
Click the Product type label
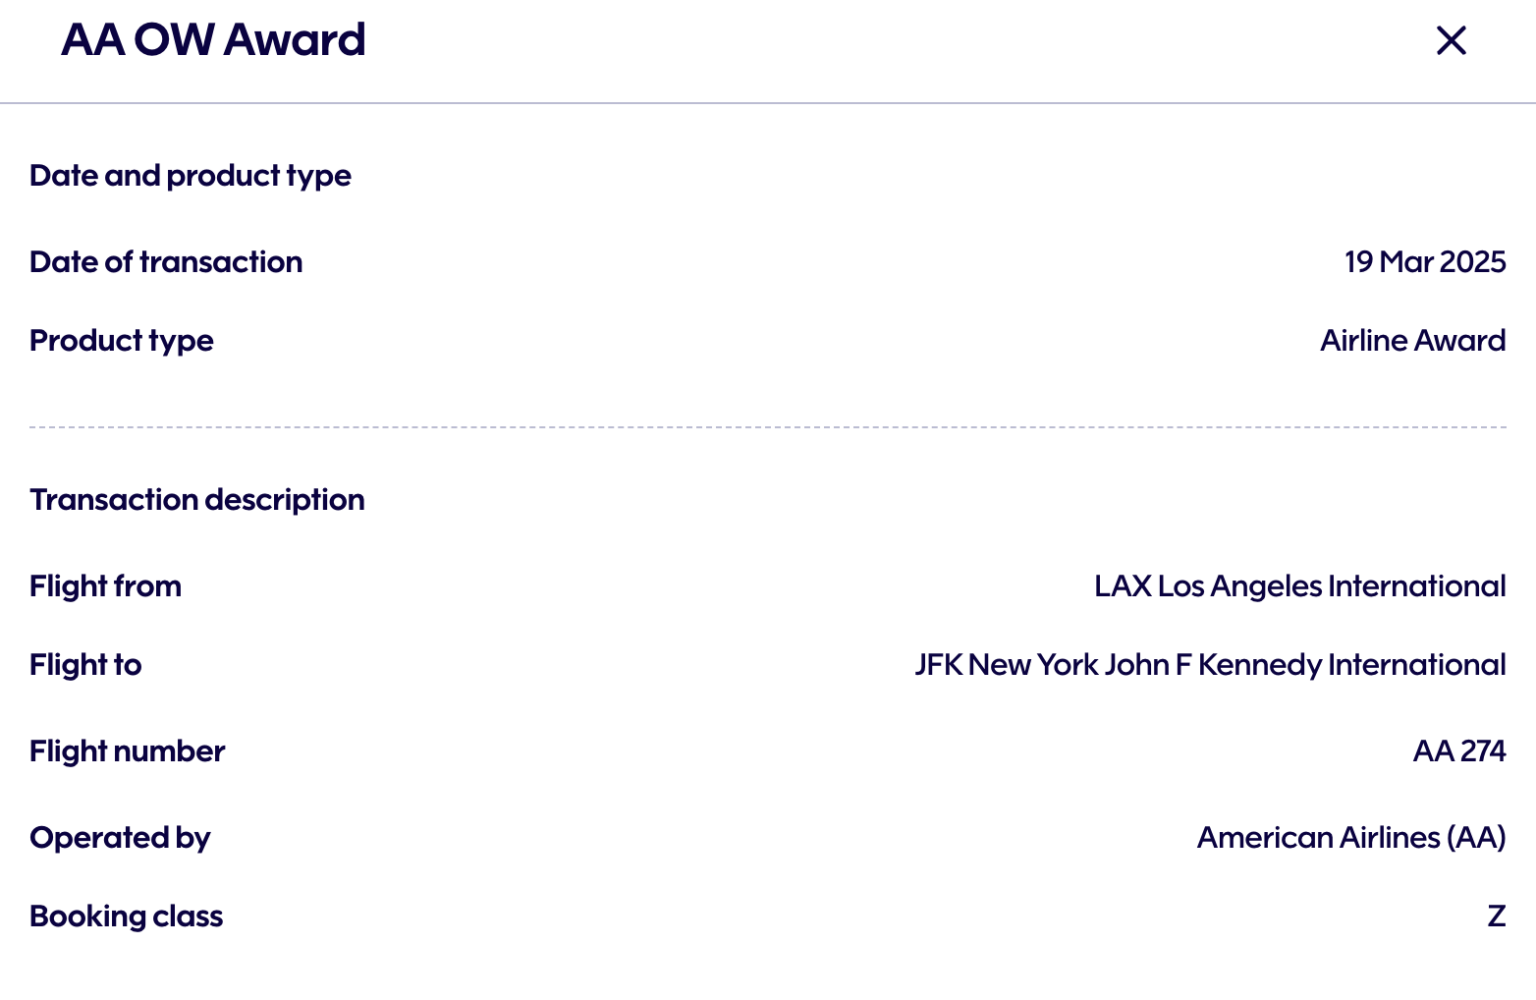pos(121,341)
